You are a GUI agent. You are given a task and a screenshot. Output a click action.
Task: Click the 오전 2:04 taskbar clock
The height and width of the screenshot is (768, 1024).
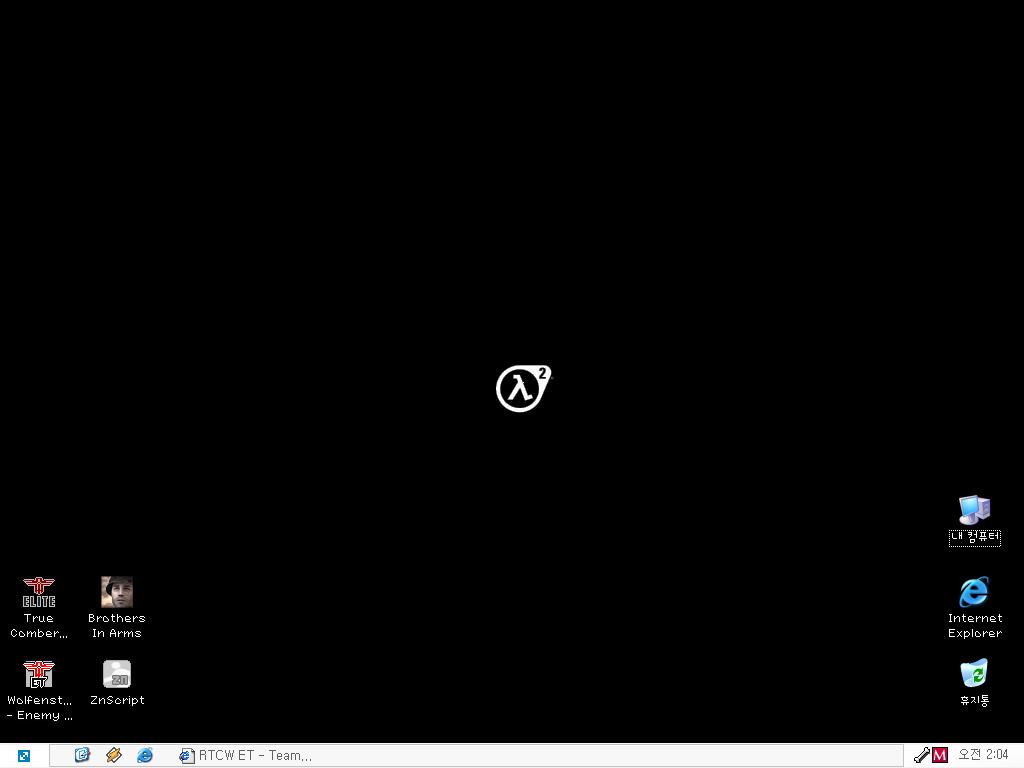(x=983, y=755)
